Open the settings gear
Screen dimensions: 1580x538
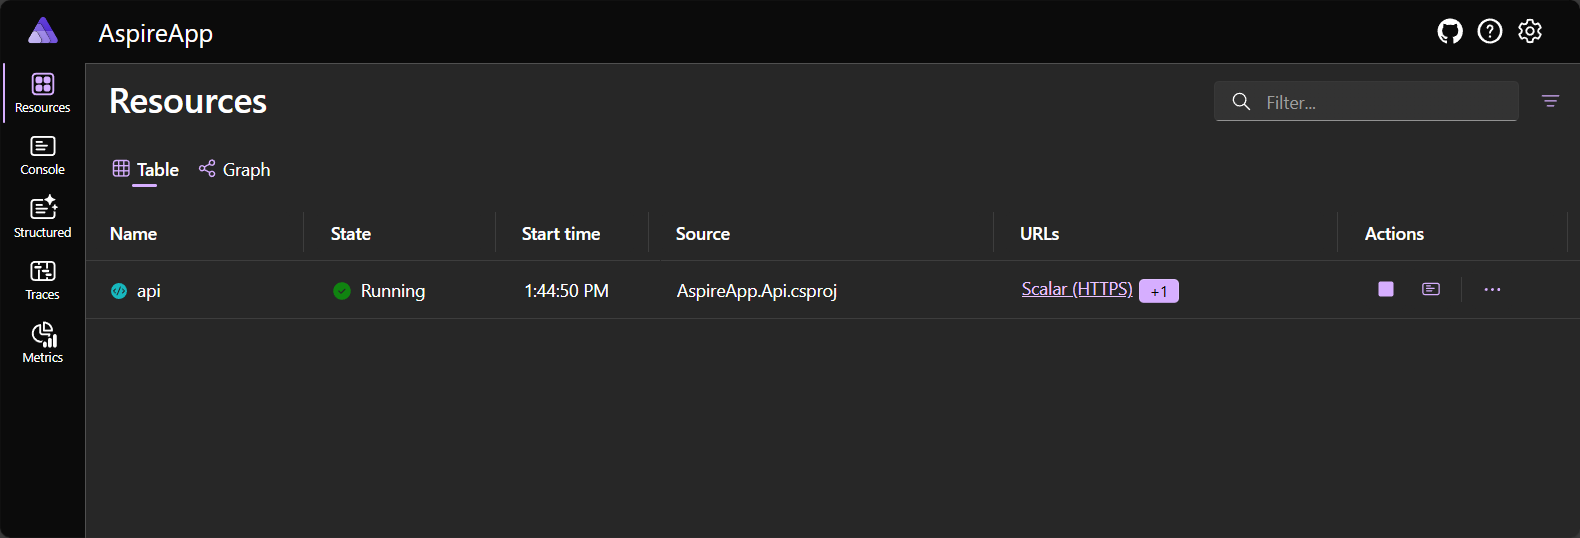tap(1530, 32)
